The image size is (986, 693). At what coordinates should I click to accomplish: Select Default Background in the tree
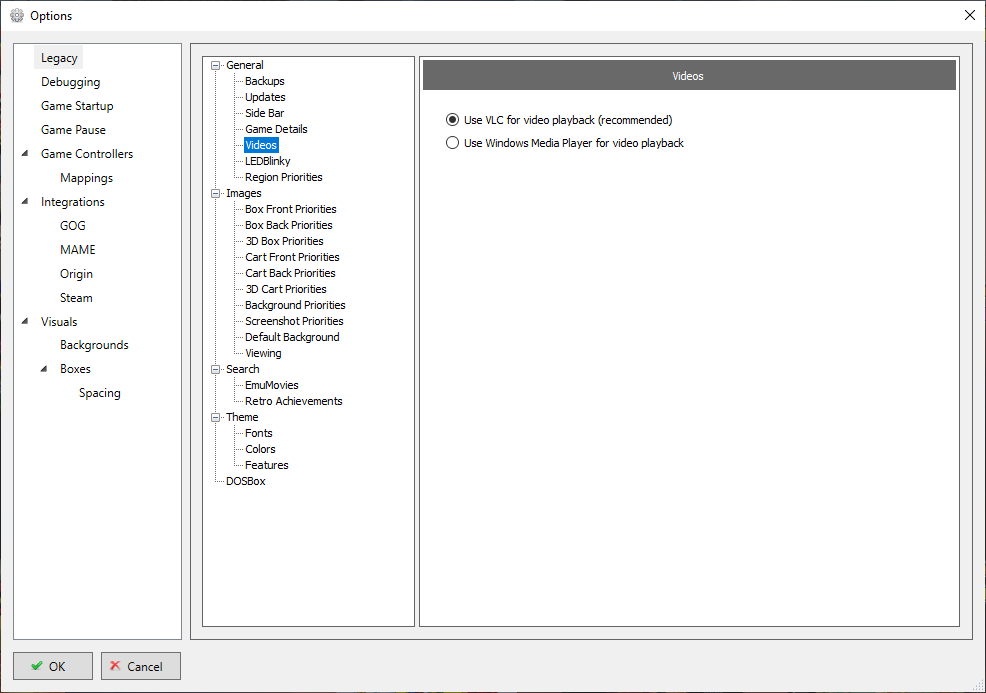(292, 337)
